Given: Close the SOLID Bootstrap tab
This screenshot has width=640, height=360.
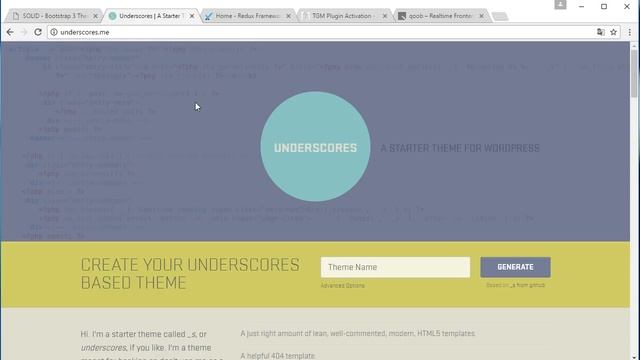Looking at the screenshot, I should click(x=96, y=16).
